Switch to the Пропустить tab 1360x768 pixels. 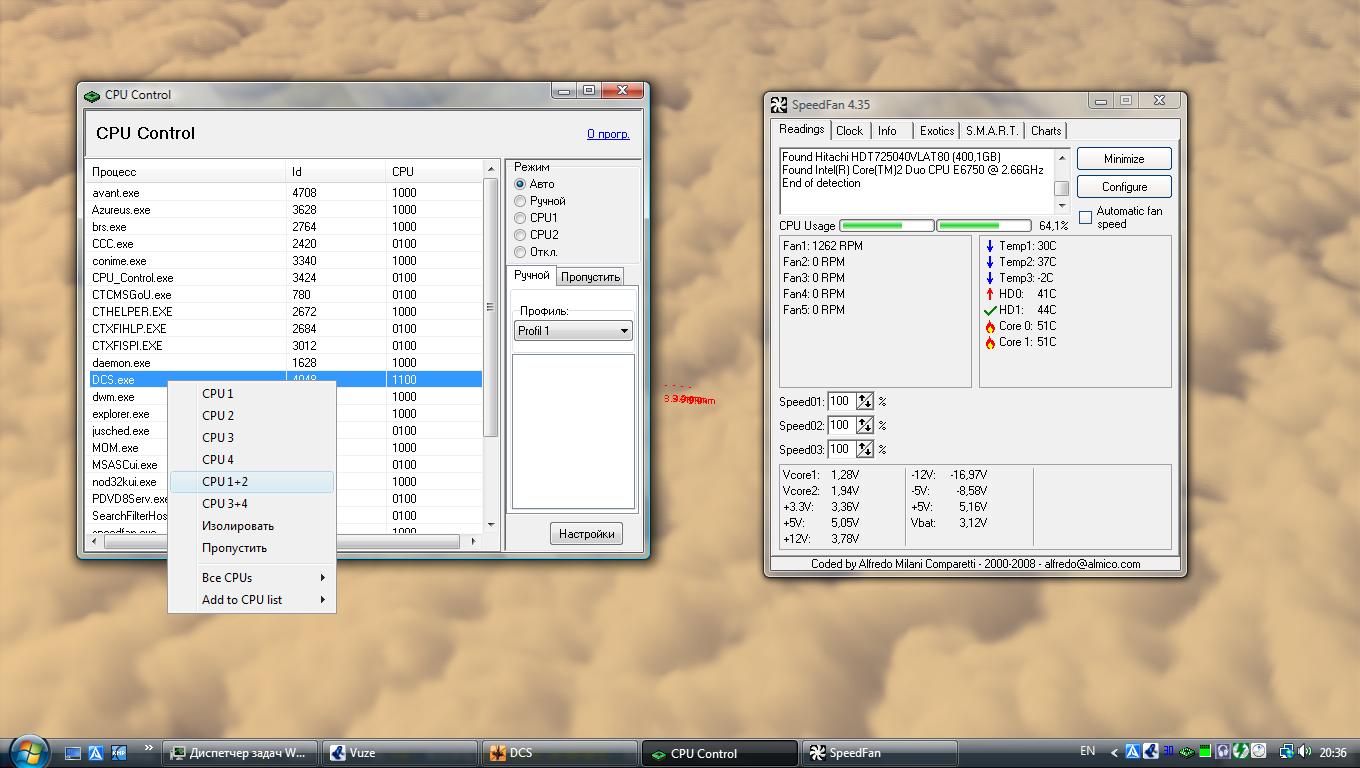click(590, 277)
